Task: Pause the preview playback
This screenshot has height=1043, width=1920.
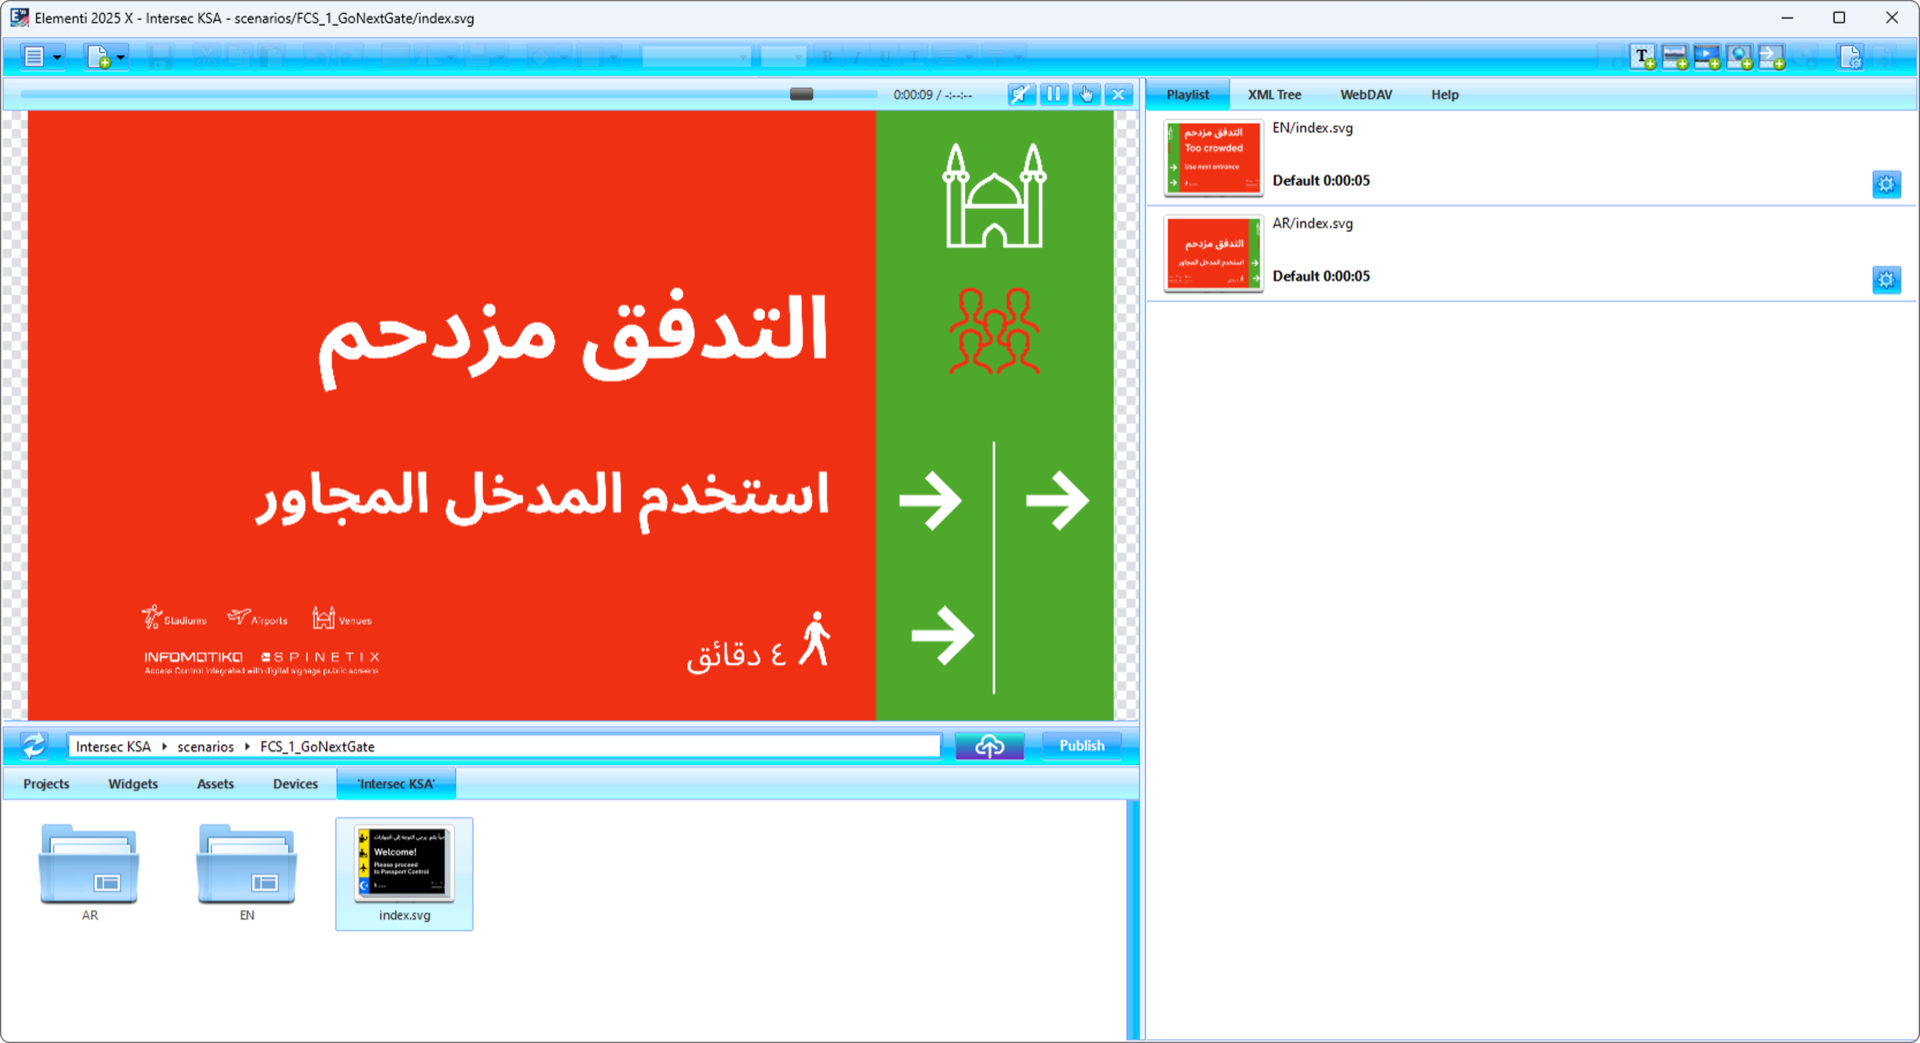Action: coord(1054,93)
